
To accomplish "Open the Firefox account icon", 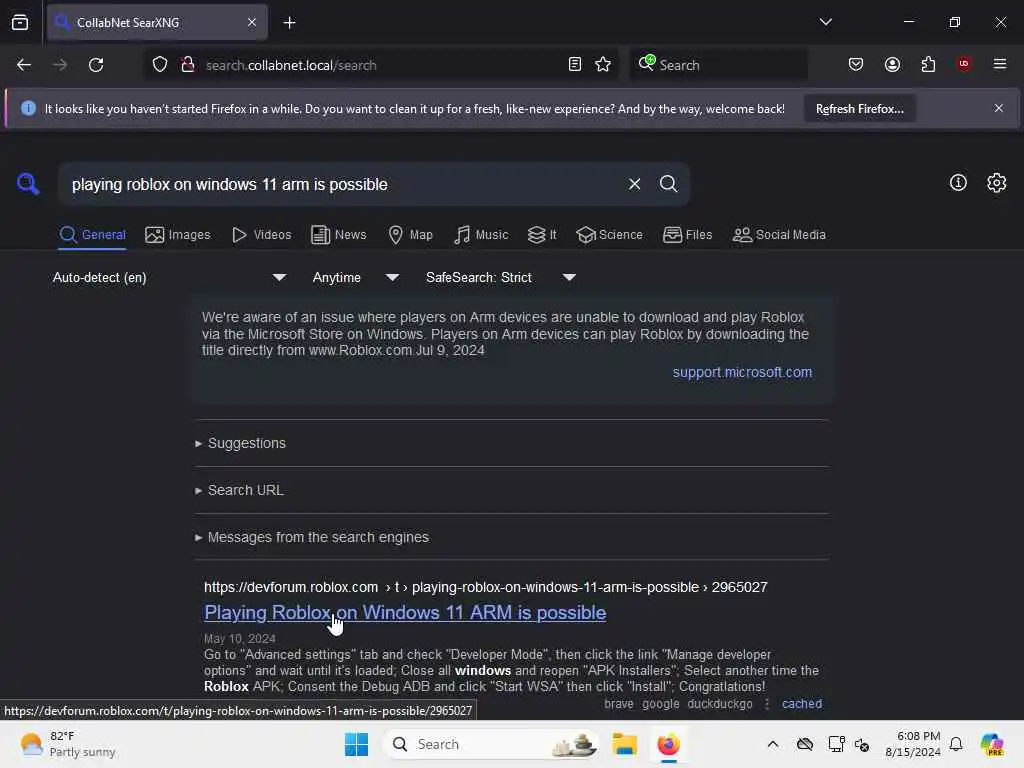I will pos(892,65).
